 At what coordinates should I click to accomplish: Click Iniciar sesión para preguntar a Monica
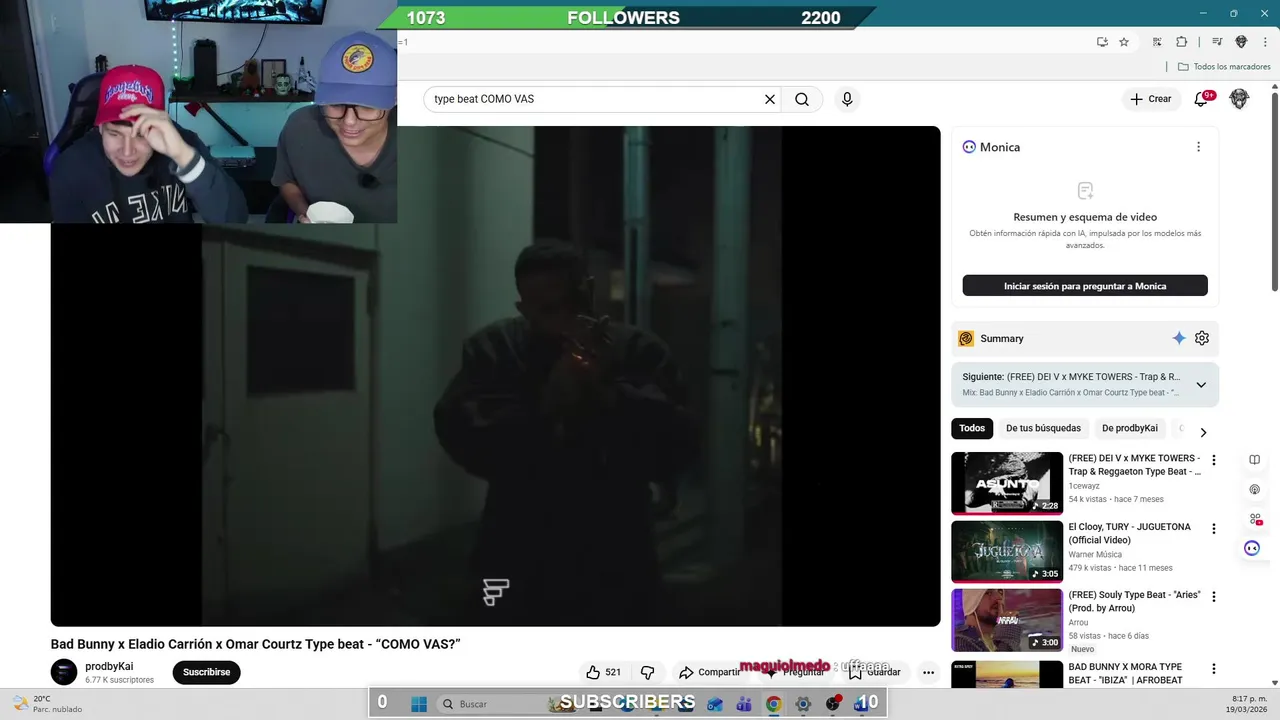pos(1085,286)
